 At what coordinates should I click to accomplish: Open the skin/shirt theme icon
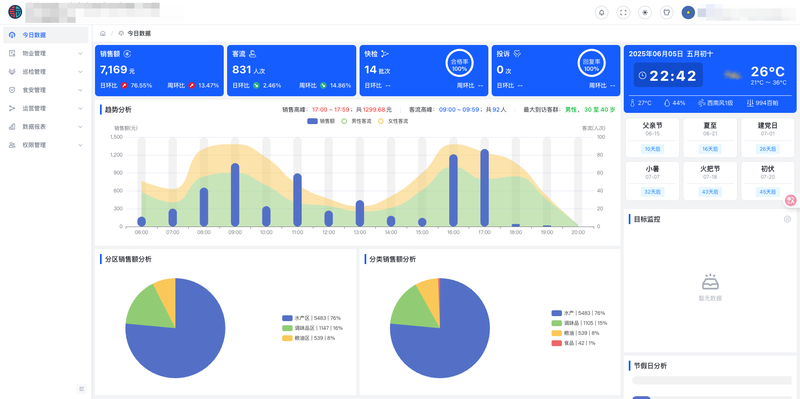[666, 13]
